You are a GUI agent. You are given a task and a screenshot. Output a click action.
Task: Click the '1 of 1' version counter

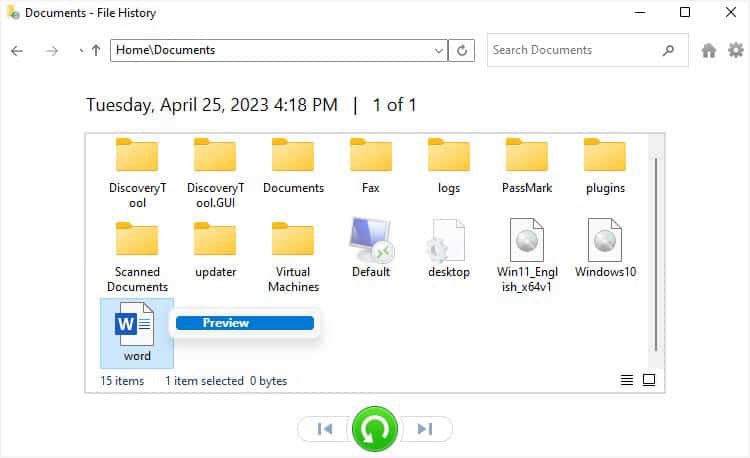[394, 105]
